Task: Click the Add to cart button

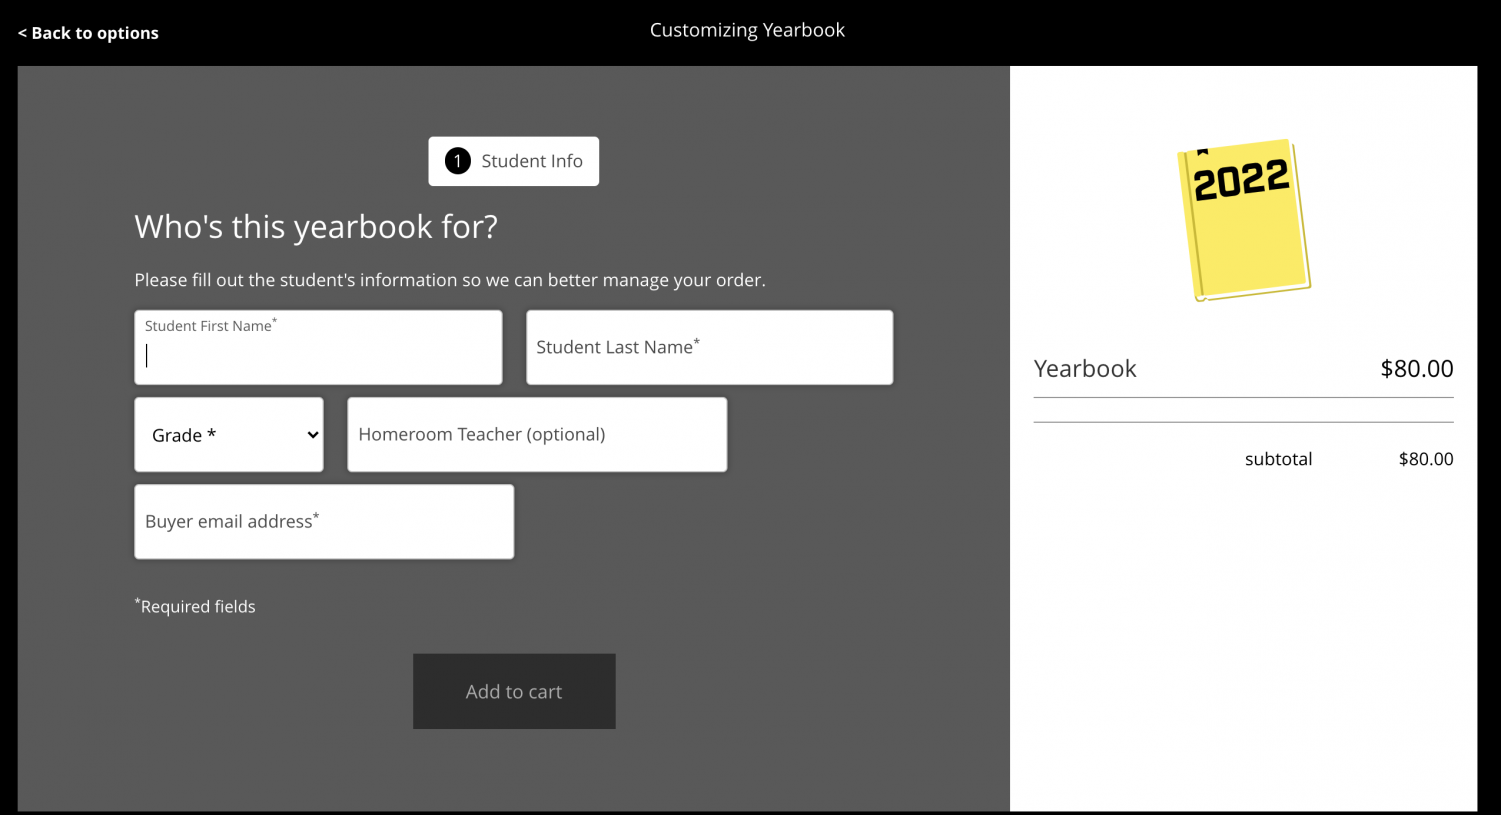Action: (514, 691)
